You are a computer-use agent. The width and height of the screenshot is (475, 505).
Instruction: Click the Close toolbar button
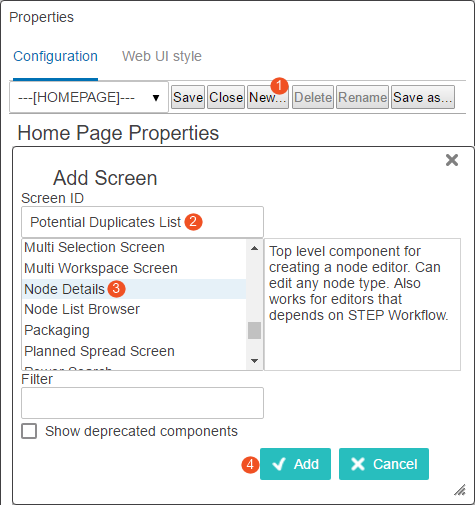226,97
